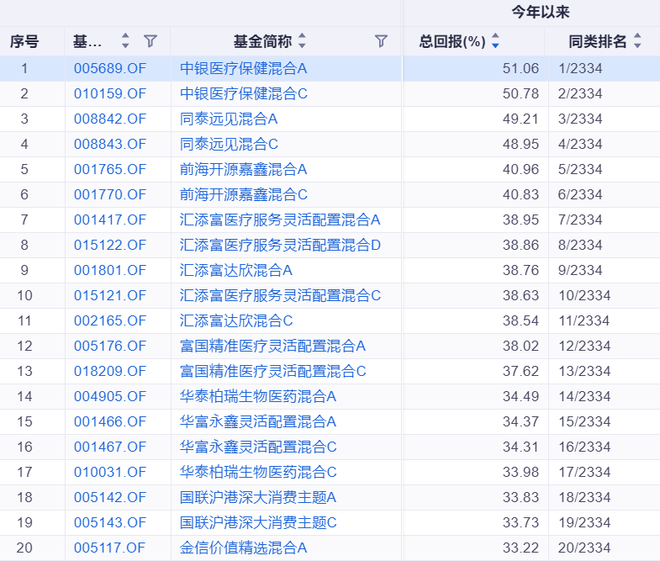The width and height of the screenshot is (660, 561).
Task: Click the 今年以来 group header
Action: coord(531,12)
